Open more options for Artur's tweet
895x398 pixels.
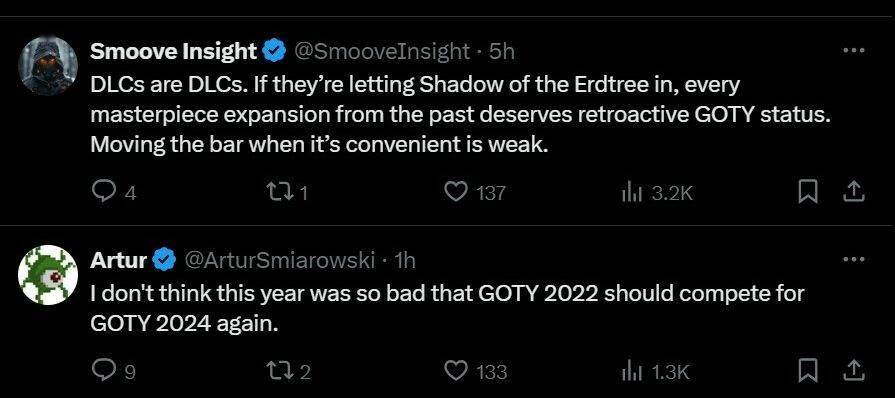pyautogui.click(x=854, y=260)
